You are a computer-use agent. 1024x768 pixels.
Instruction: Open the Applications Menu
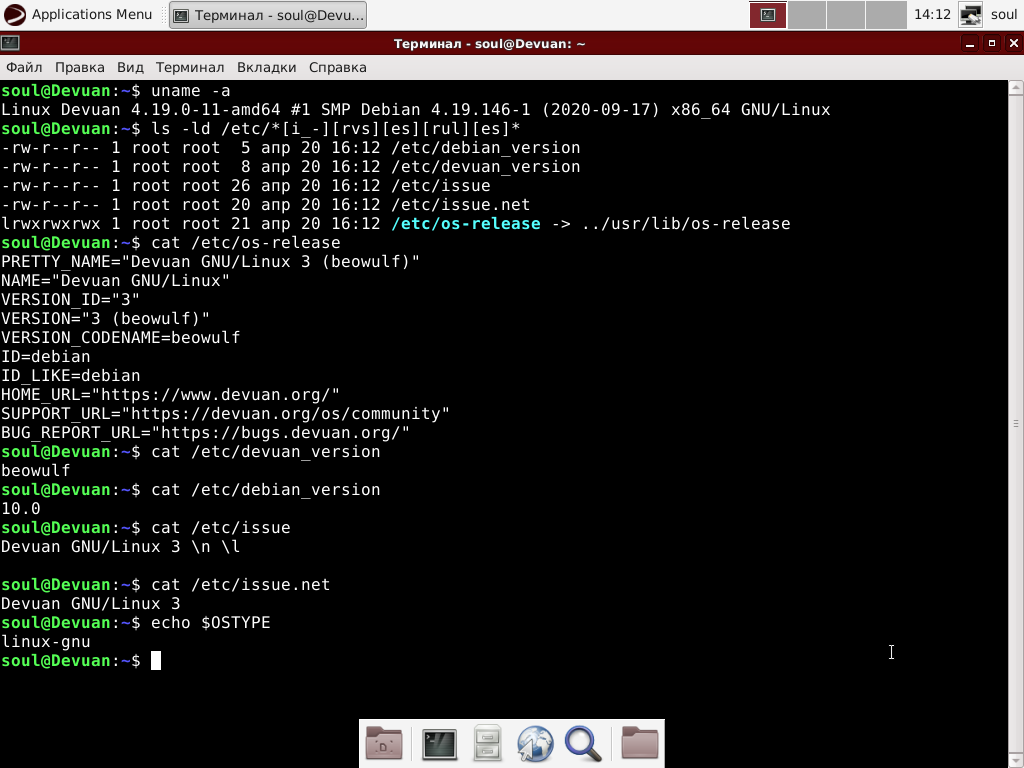78,14
